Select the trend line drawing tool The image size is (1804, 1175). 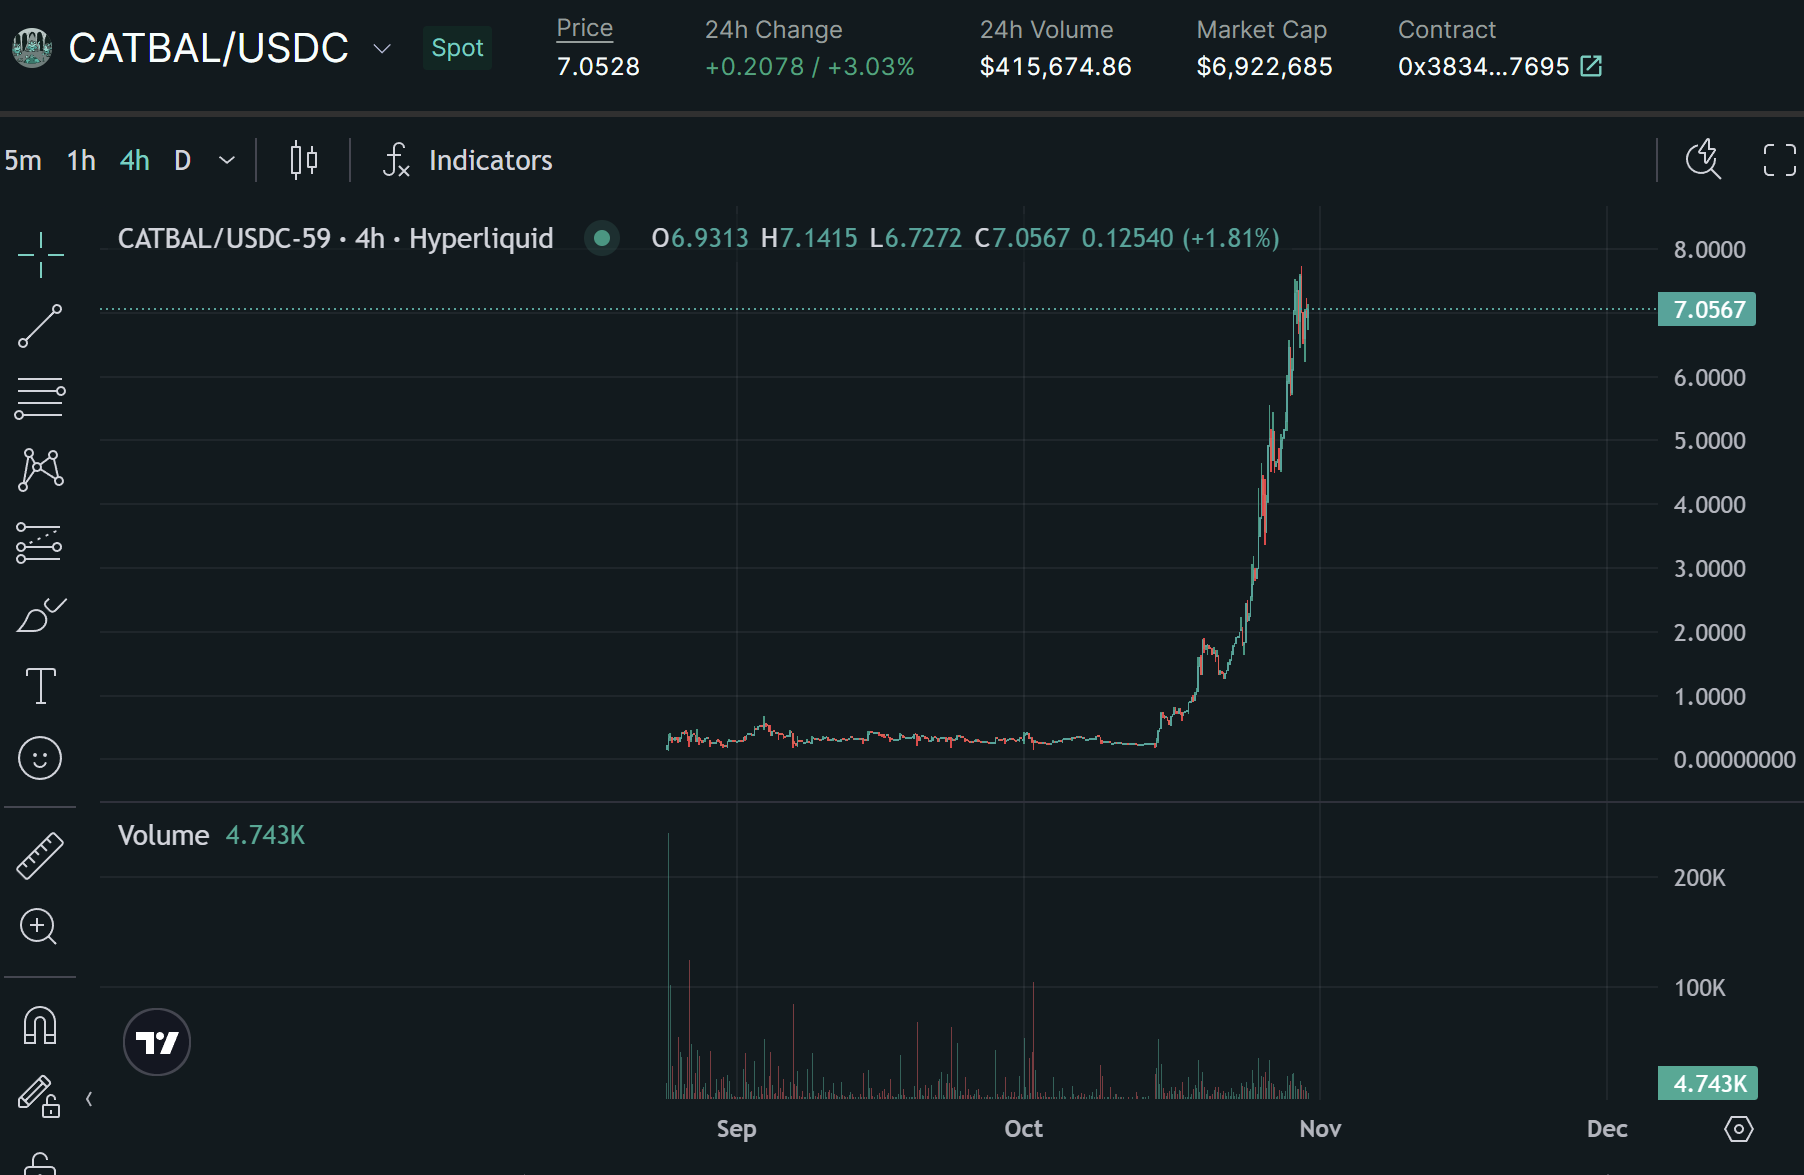click(40, 327)
